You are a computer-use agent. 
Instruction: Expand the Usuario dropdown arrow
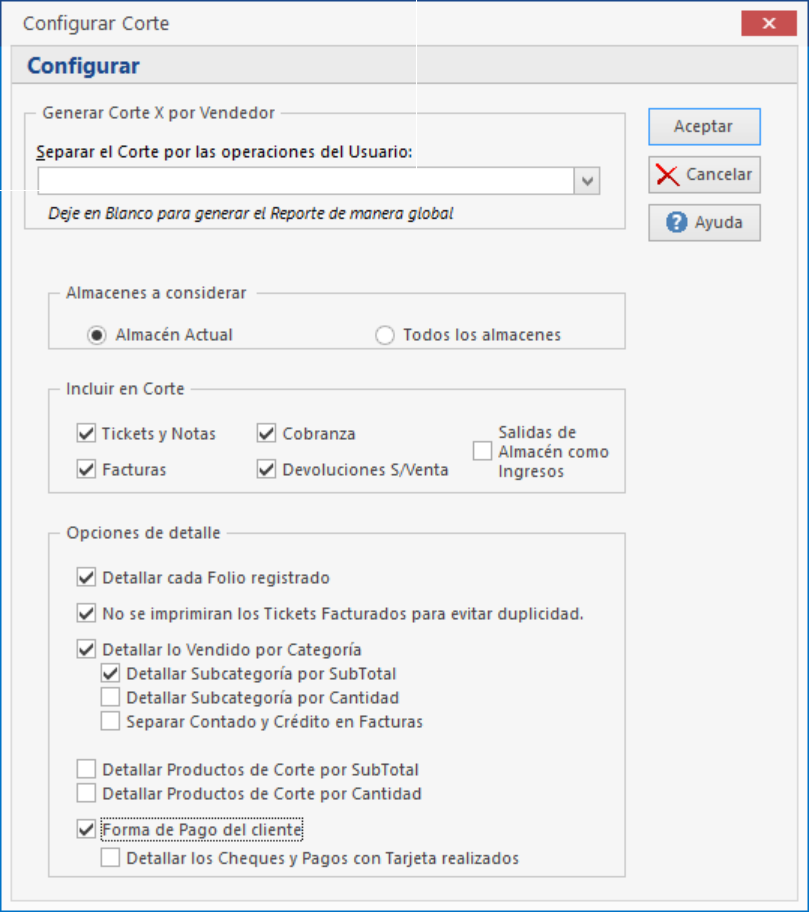coord(587,181)
